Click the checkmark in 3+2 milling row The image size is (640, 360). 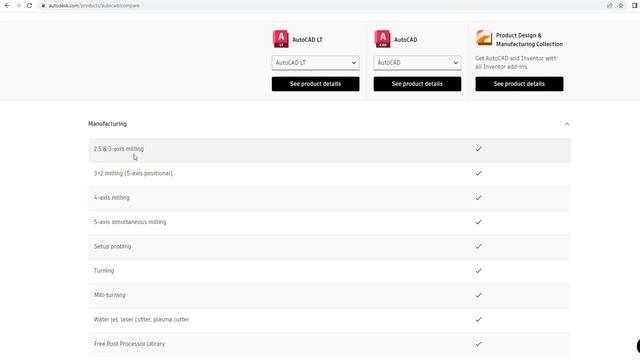click(x=478, y=173)
